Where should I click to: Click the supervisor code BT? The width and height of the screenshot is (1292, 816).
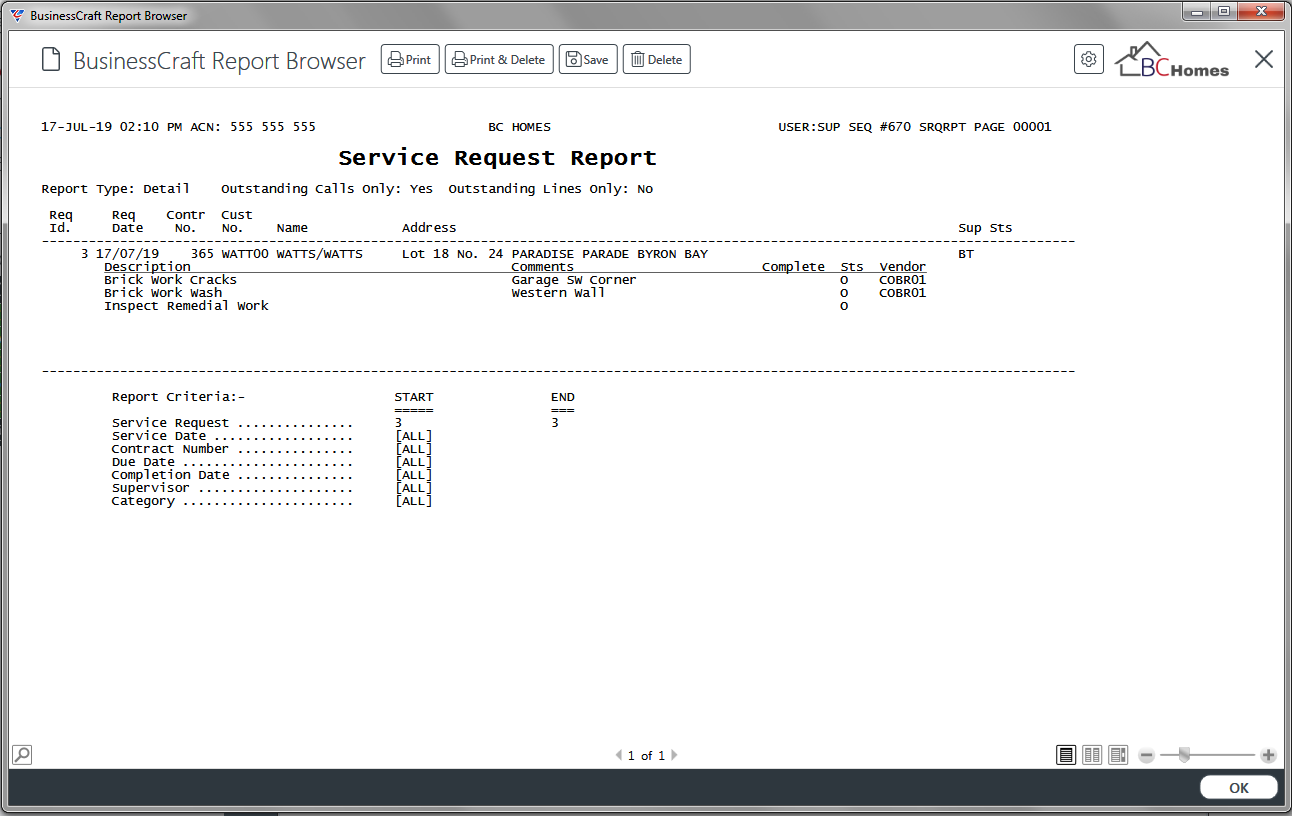click(966, 254)
